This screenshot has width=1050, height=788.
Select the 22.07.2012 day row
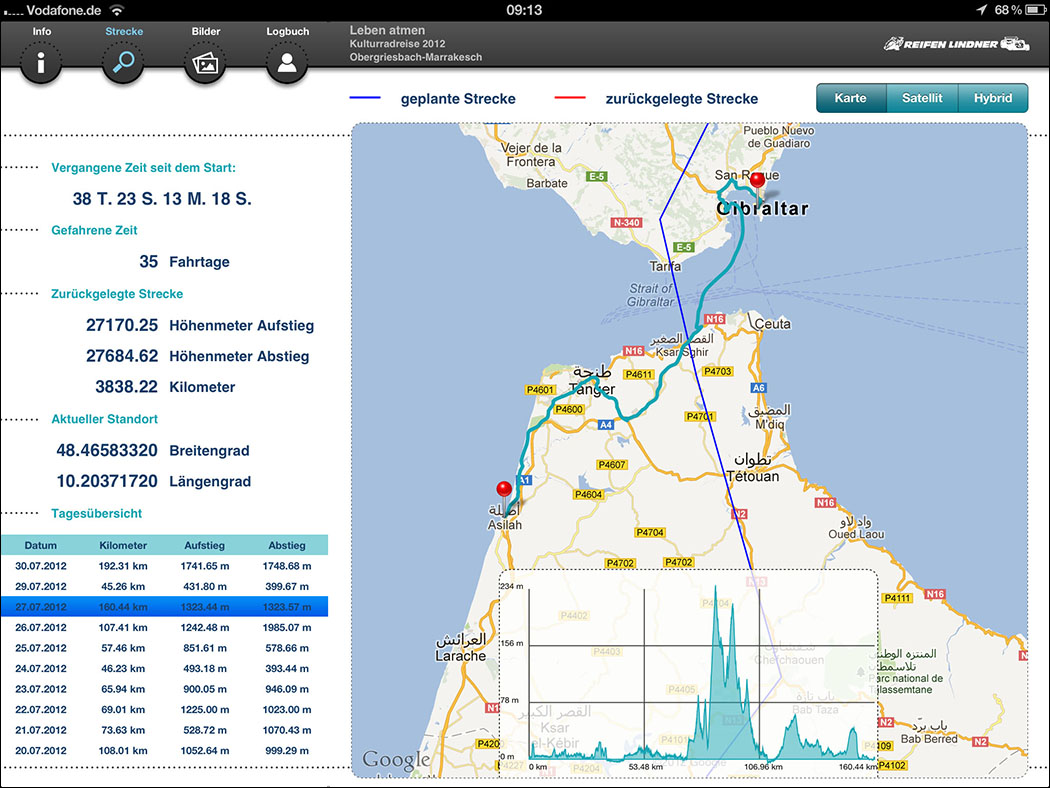coord(164,710)
